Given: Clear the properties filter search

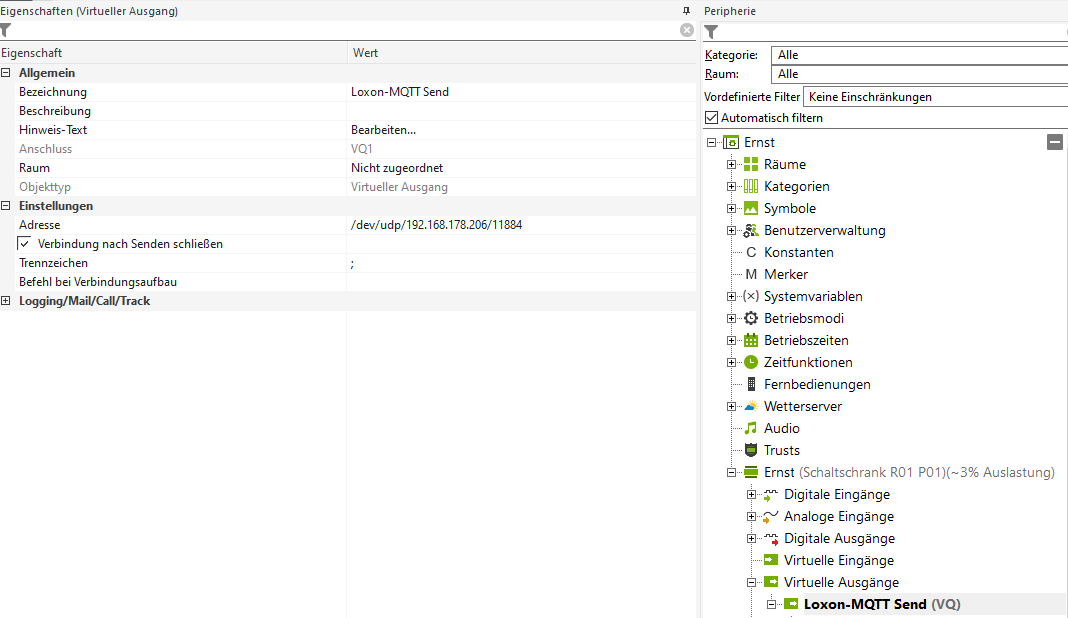Looking at the screenshot, I should click(x=687, y=30).
